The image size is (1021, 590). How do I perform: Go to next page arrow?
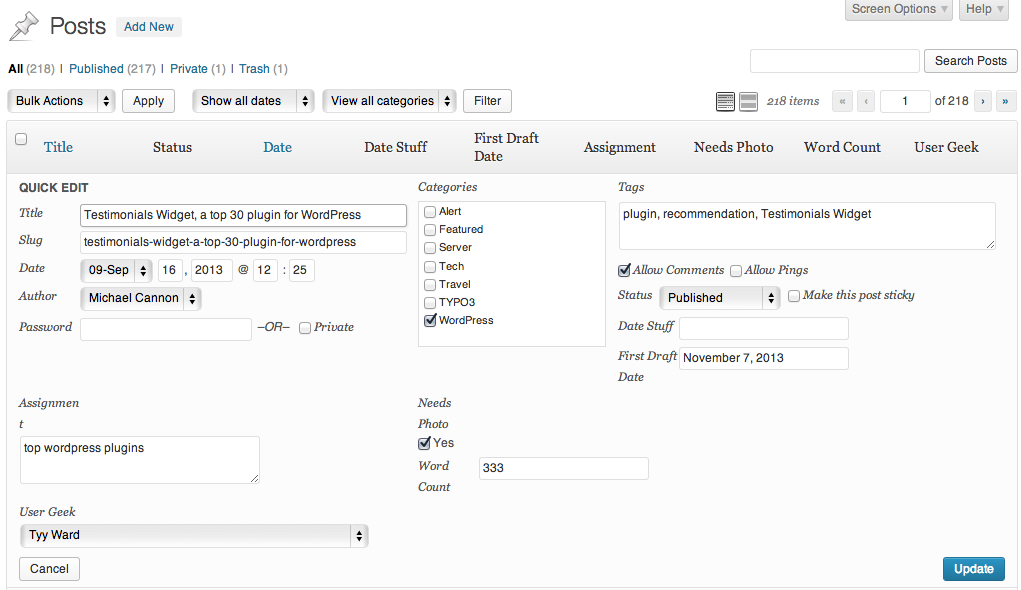[983, 101]
